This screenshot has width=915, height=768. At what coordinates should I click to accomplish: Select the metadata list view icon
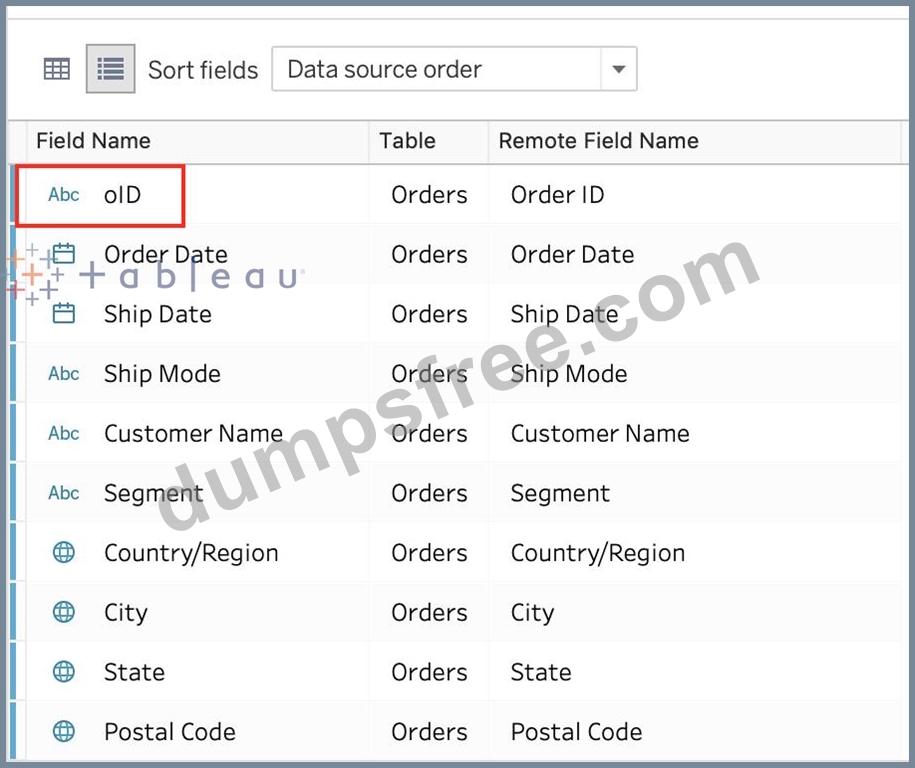point(110,69)
